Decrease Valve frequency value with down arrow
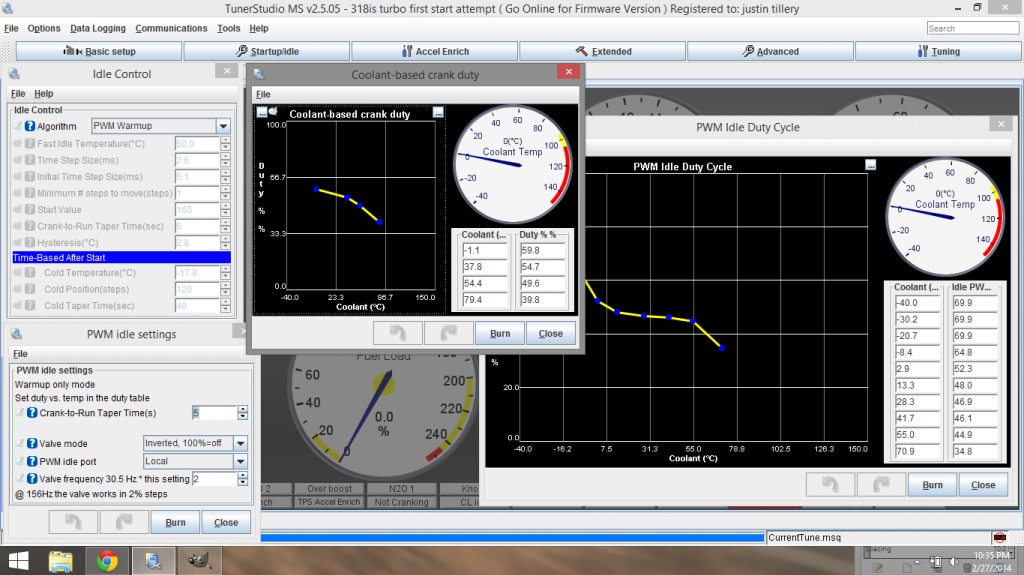 [x=243, y=482]
